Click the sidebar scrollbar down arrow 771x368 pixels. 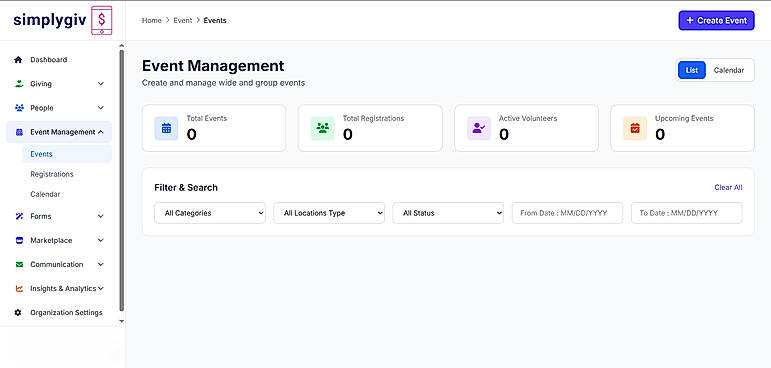coord(121,321)
